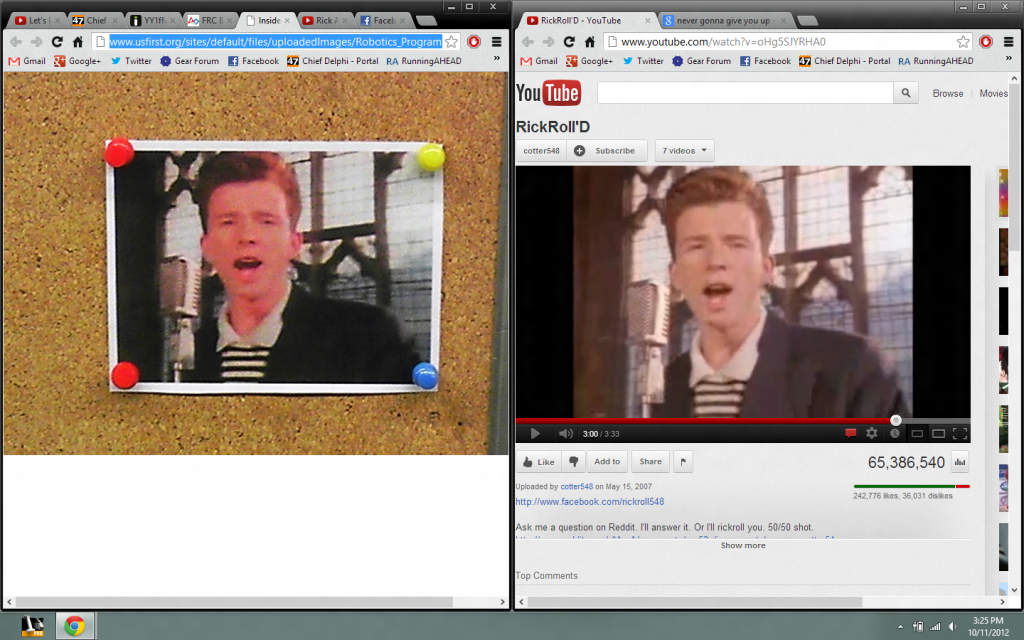Click the red video progress bar scrubber
This screenshot has width=1024, height=640.
(895, 420)
